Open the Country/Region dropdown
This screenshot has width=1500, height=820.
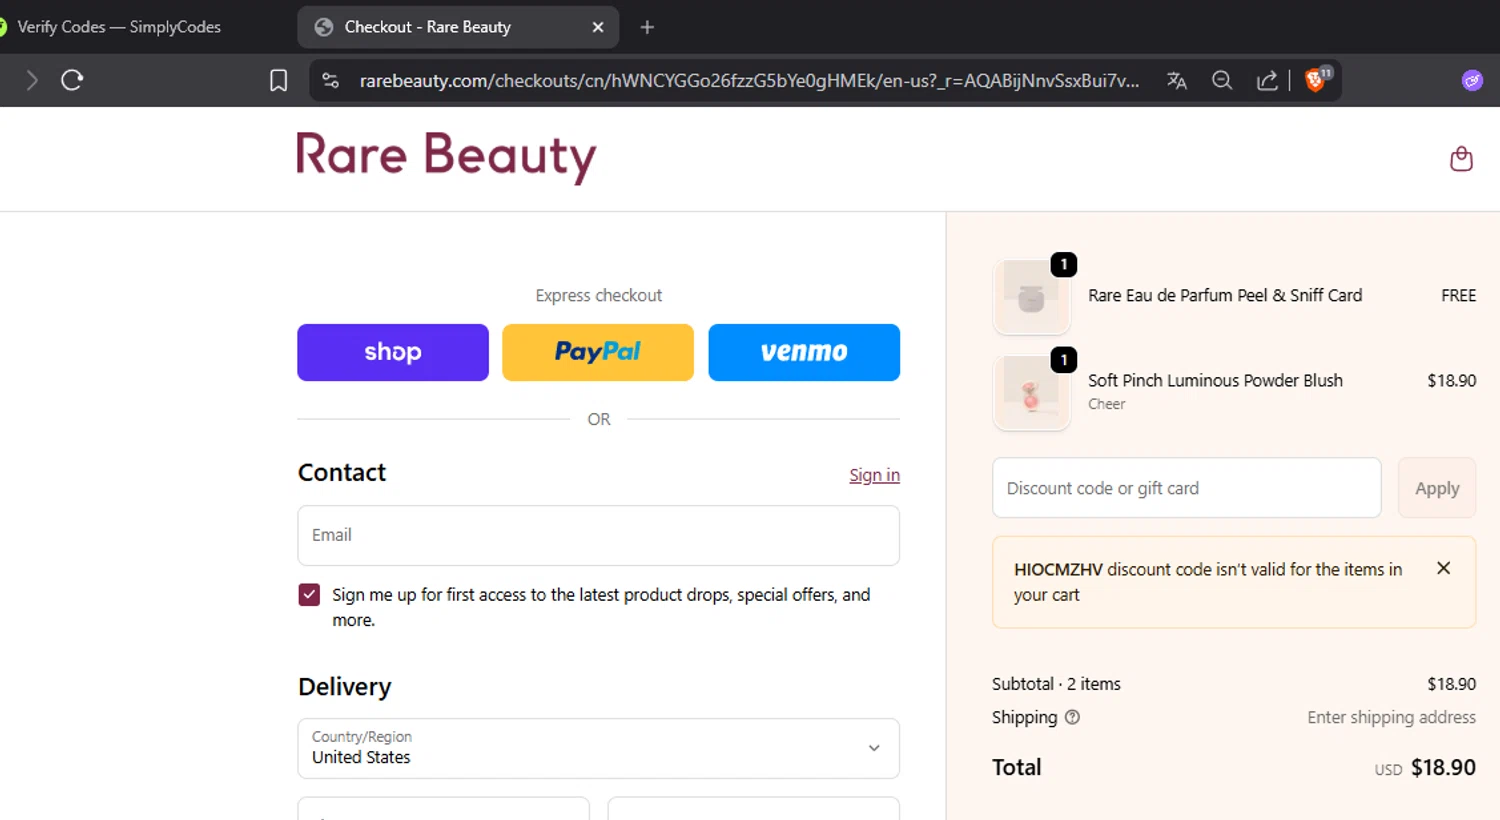tap(598, 748)
